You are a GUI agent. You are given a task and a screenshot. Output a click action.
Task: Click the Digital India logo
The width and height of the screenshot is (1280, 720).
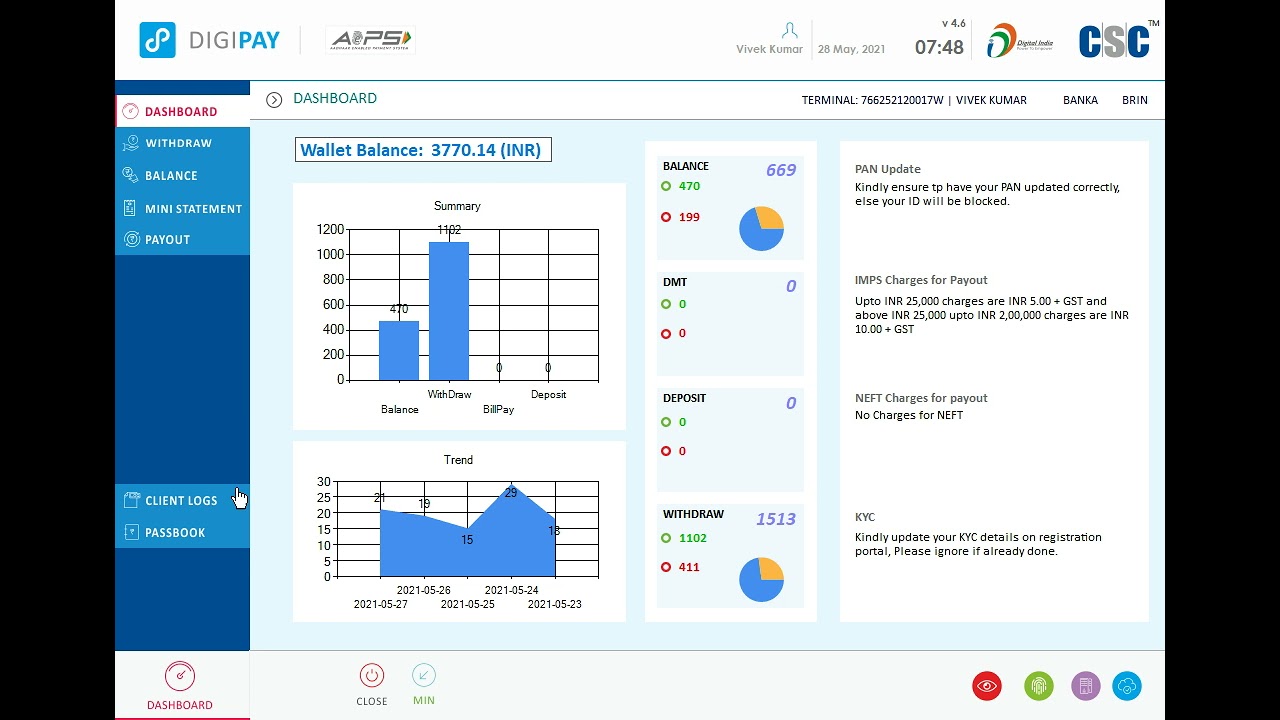(1020, 41)
